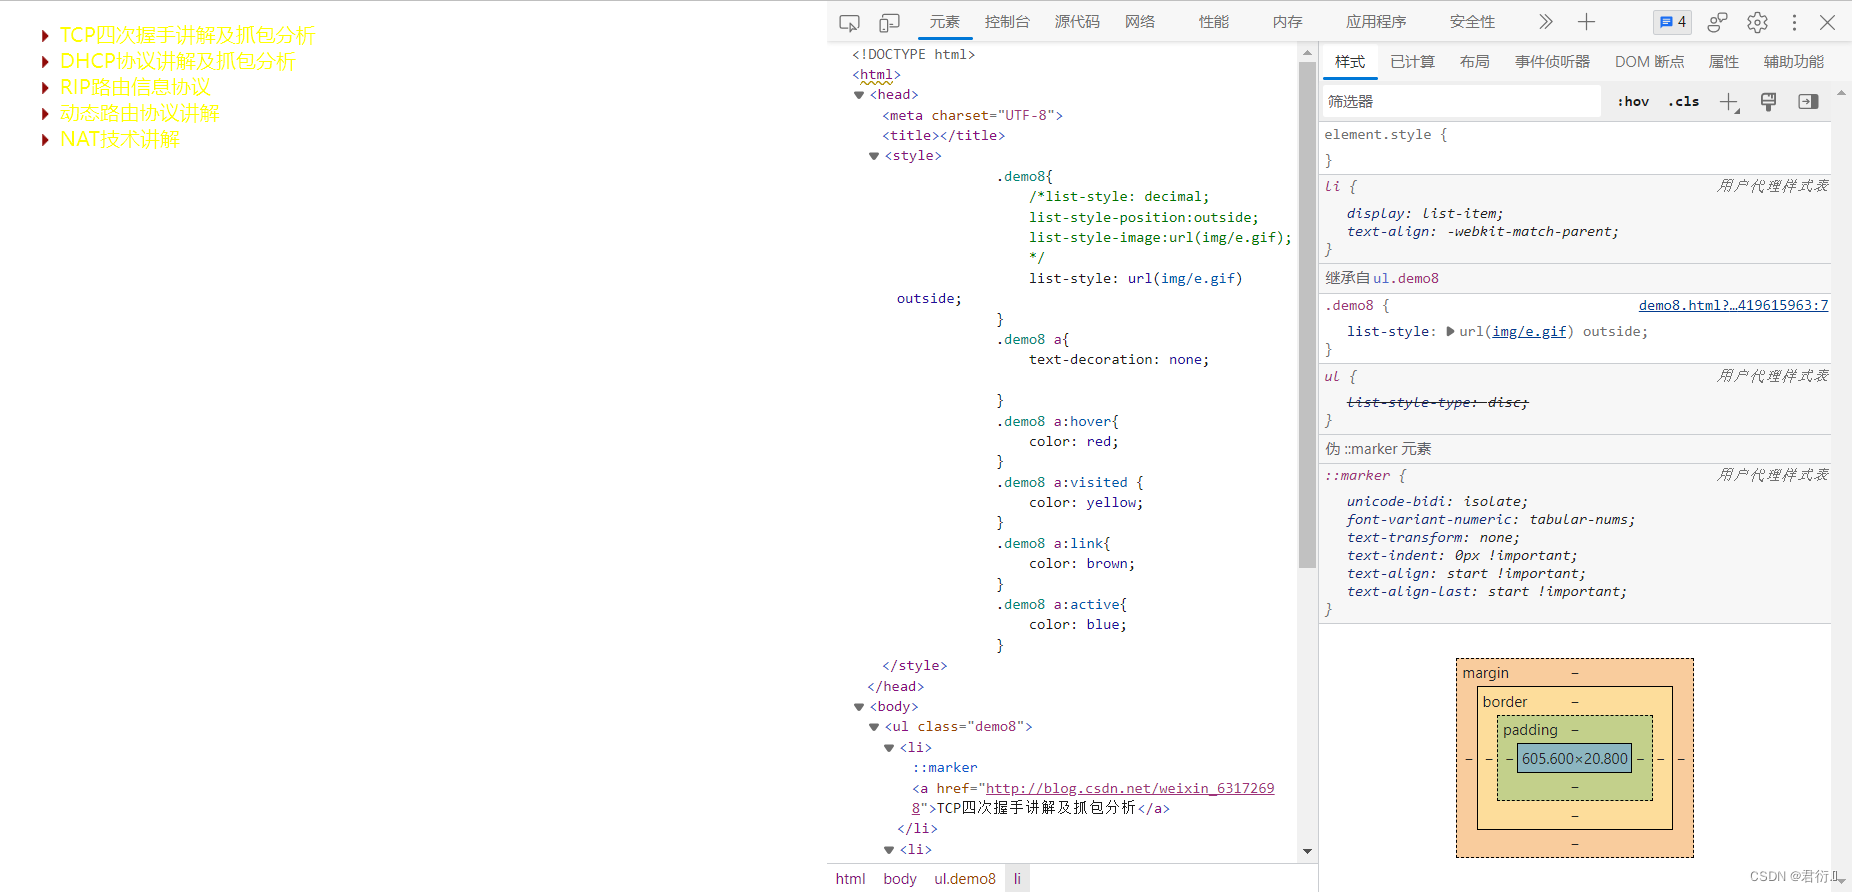Click the <!DOCTYPE html> line

pos(913,54)
